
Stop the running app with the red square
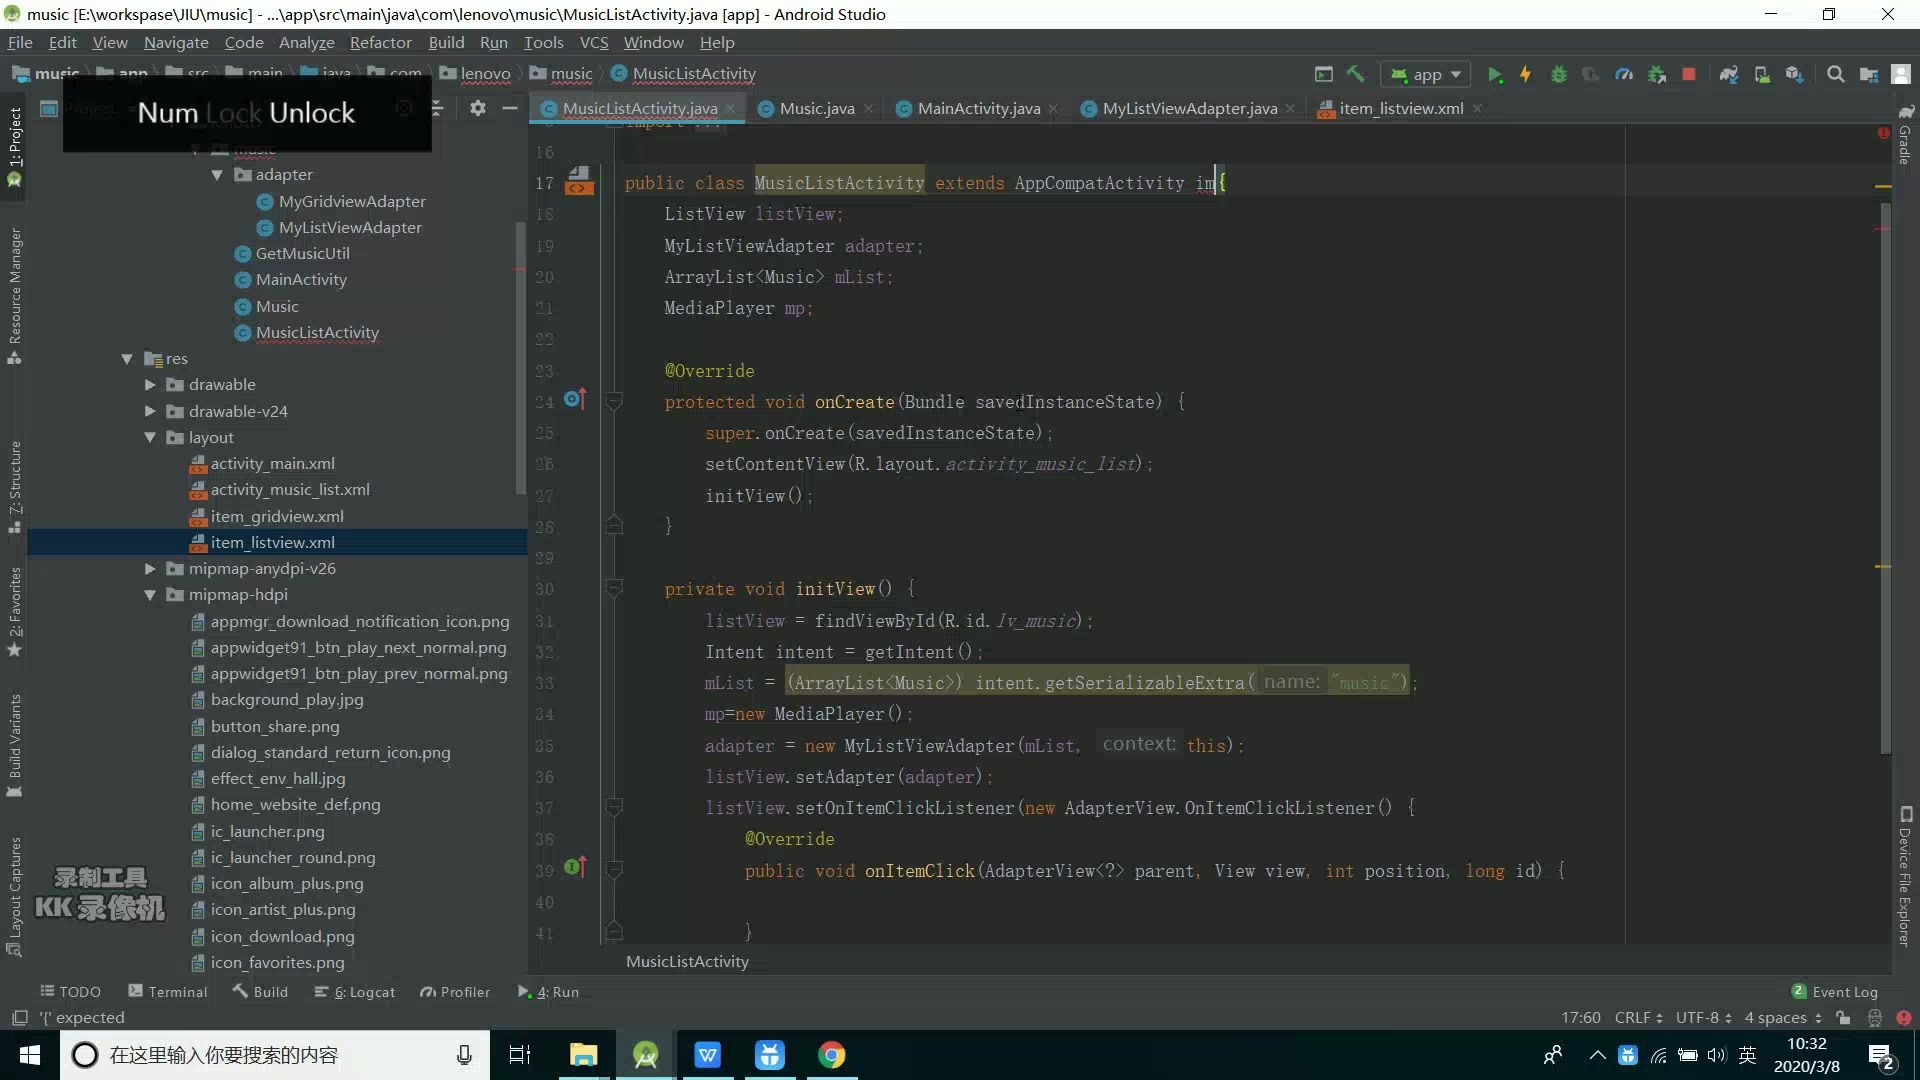coord(1688,74)
